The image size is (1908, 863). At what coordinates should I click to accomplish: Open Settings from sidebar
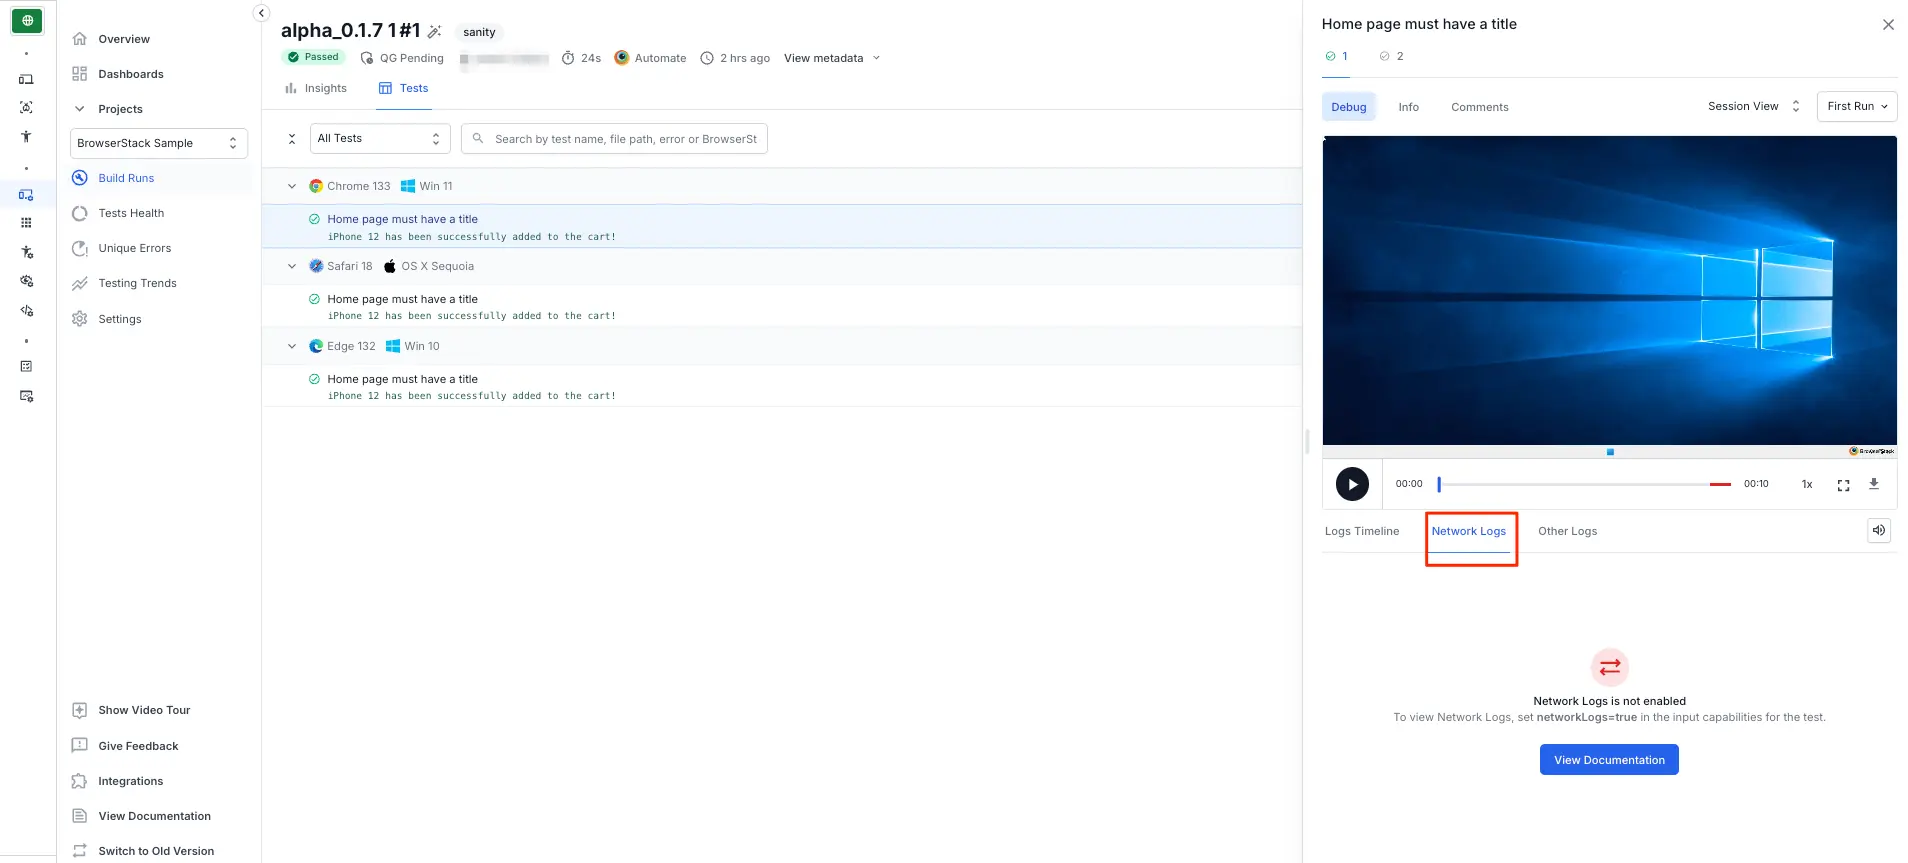tap(120, 319)
